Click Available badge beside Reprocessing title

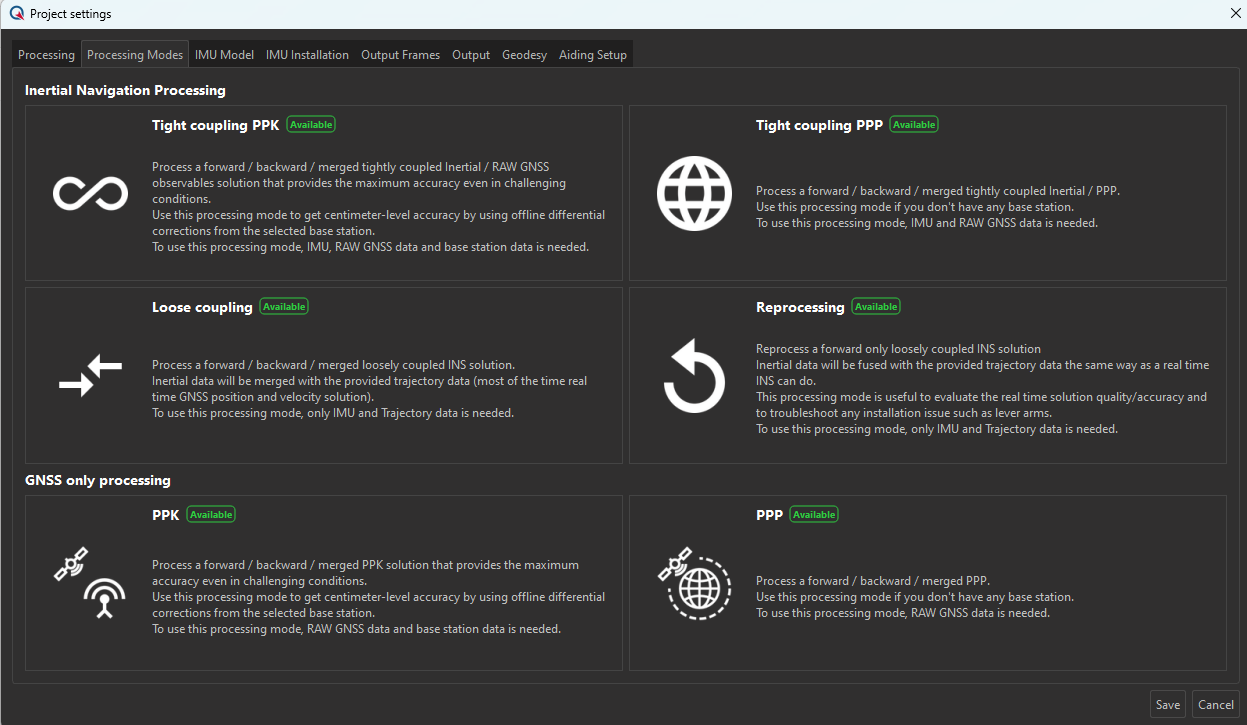tap(876, 307)
